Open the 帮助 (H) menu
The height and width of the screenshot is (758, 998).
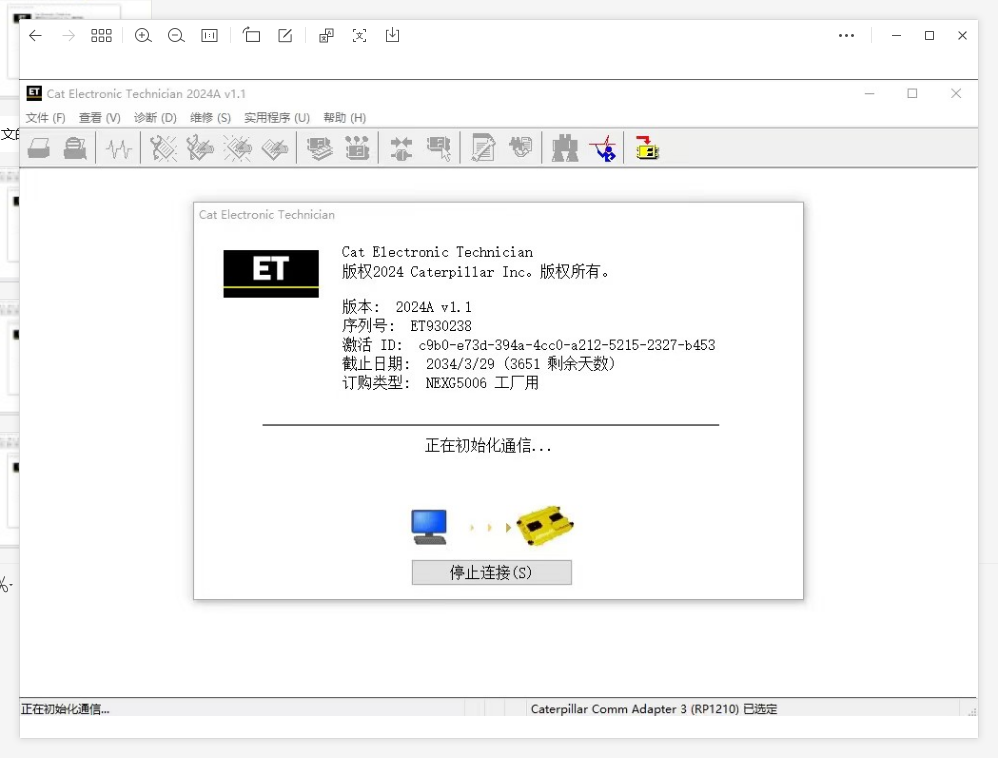pos(344,118)
